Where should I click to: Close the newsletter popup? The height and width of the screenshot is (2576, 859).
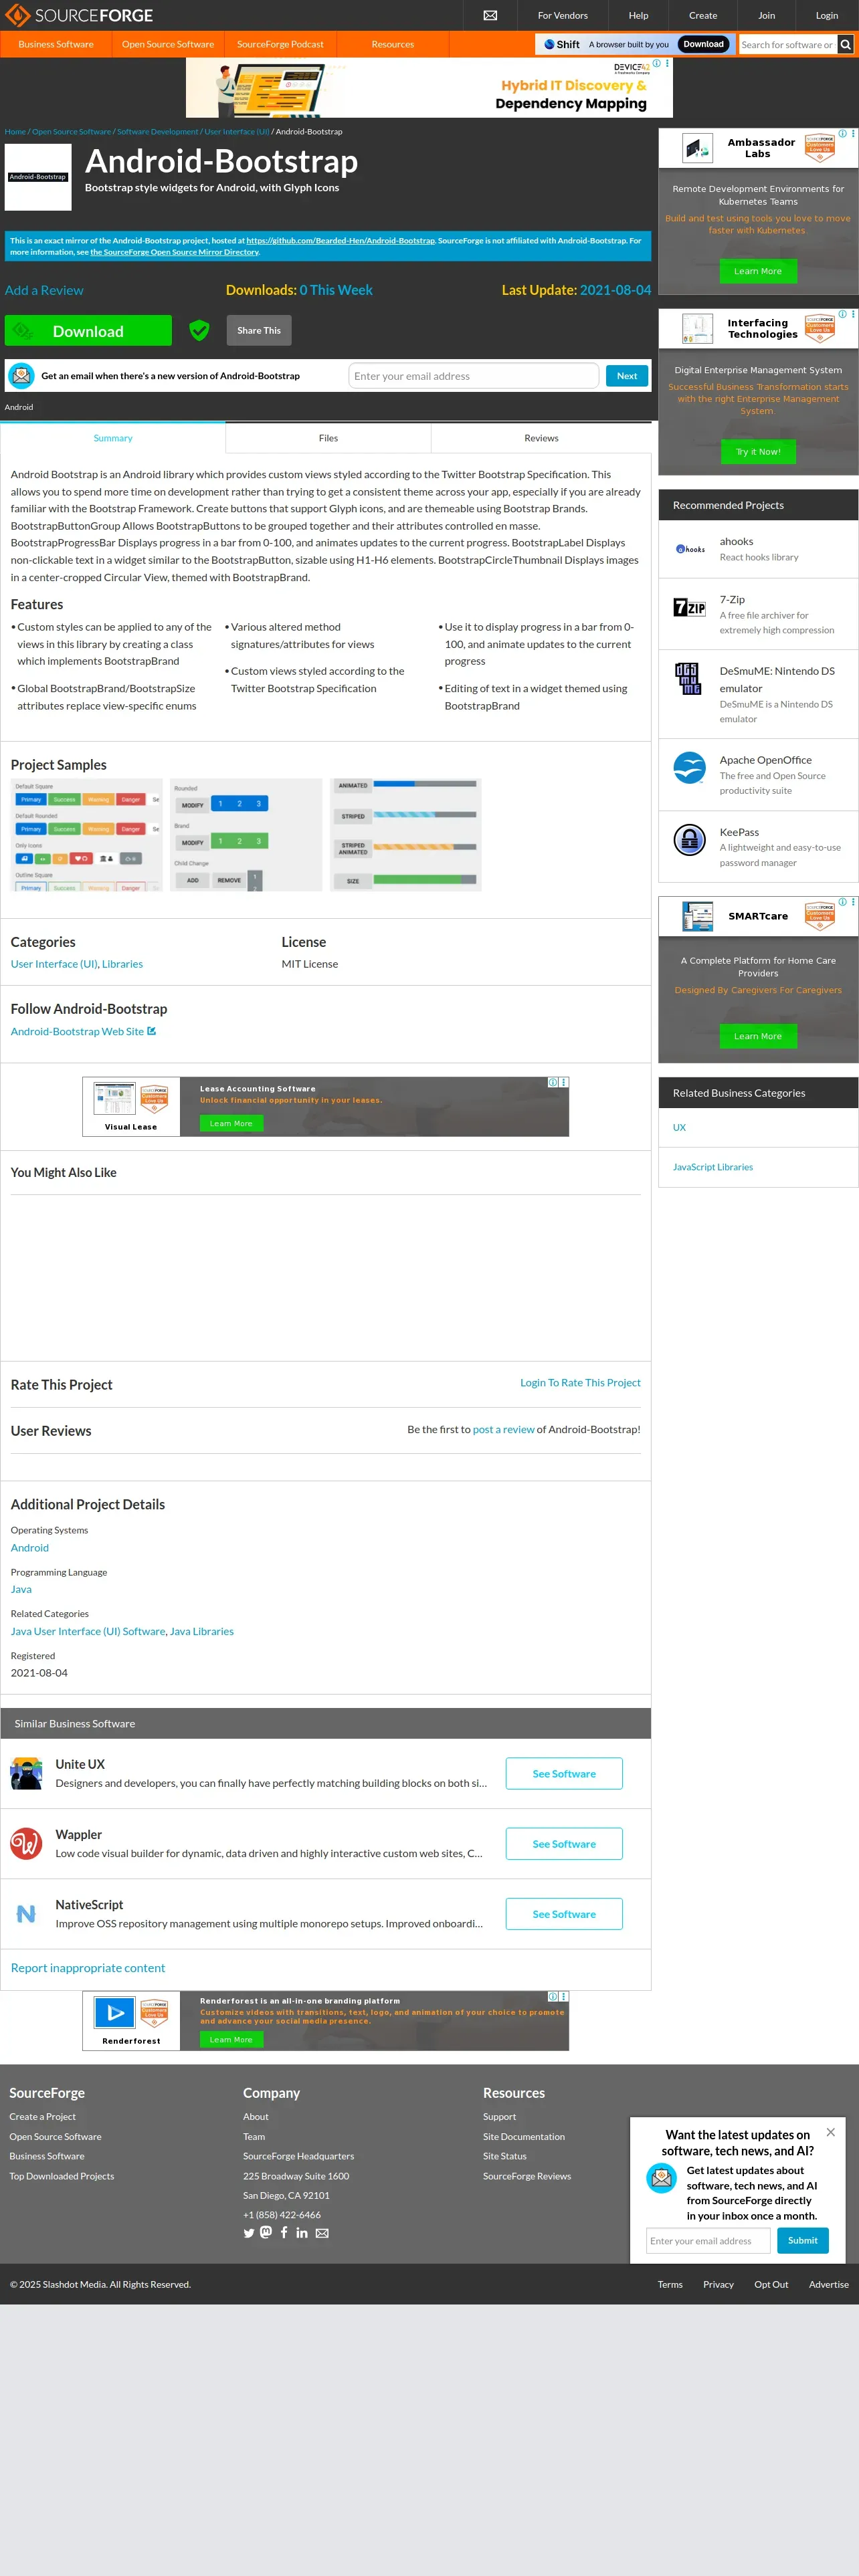pyautogui.click(x=830, y=2132)
